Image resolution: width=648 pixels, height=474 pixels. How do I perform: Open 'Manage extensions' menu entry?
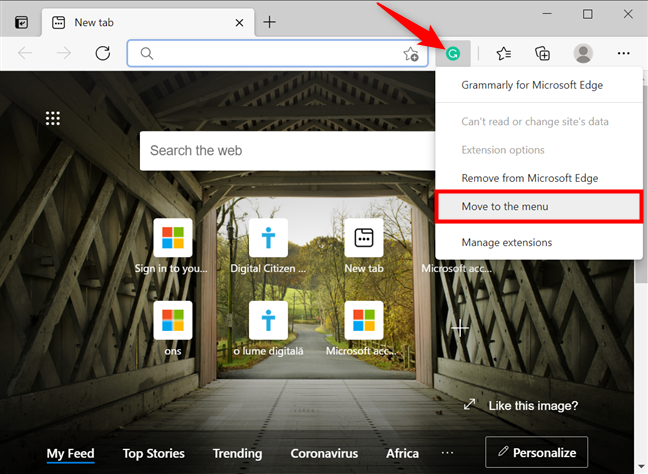coord(539,243)
